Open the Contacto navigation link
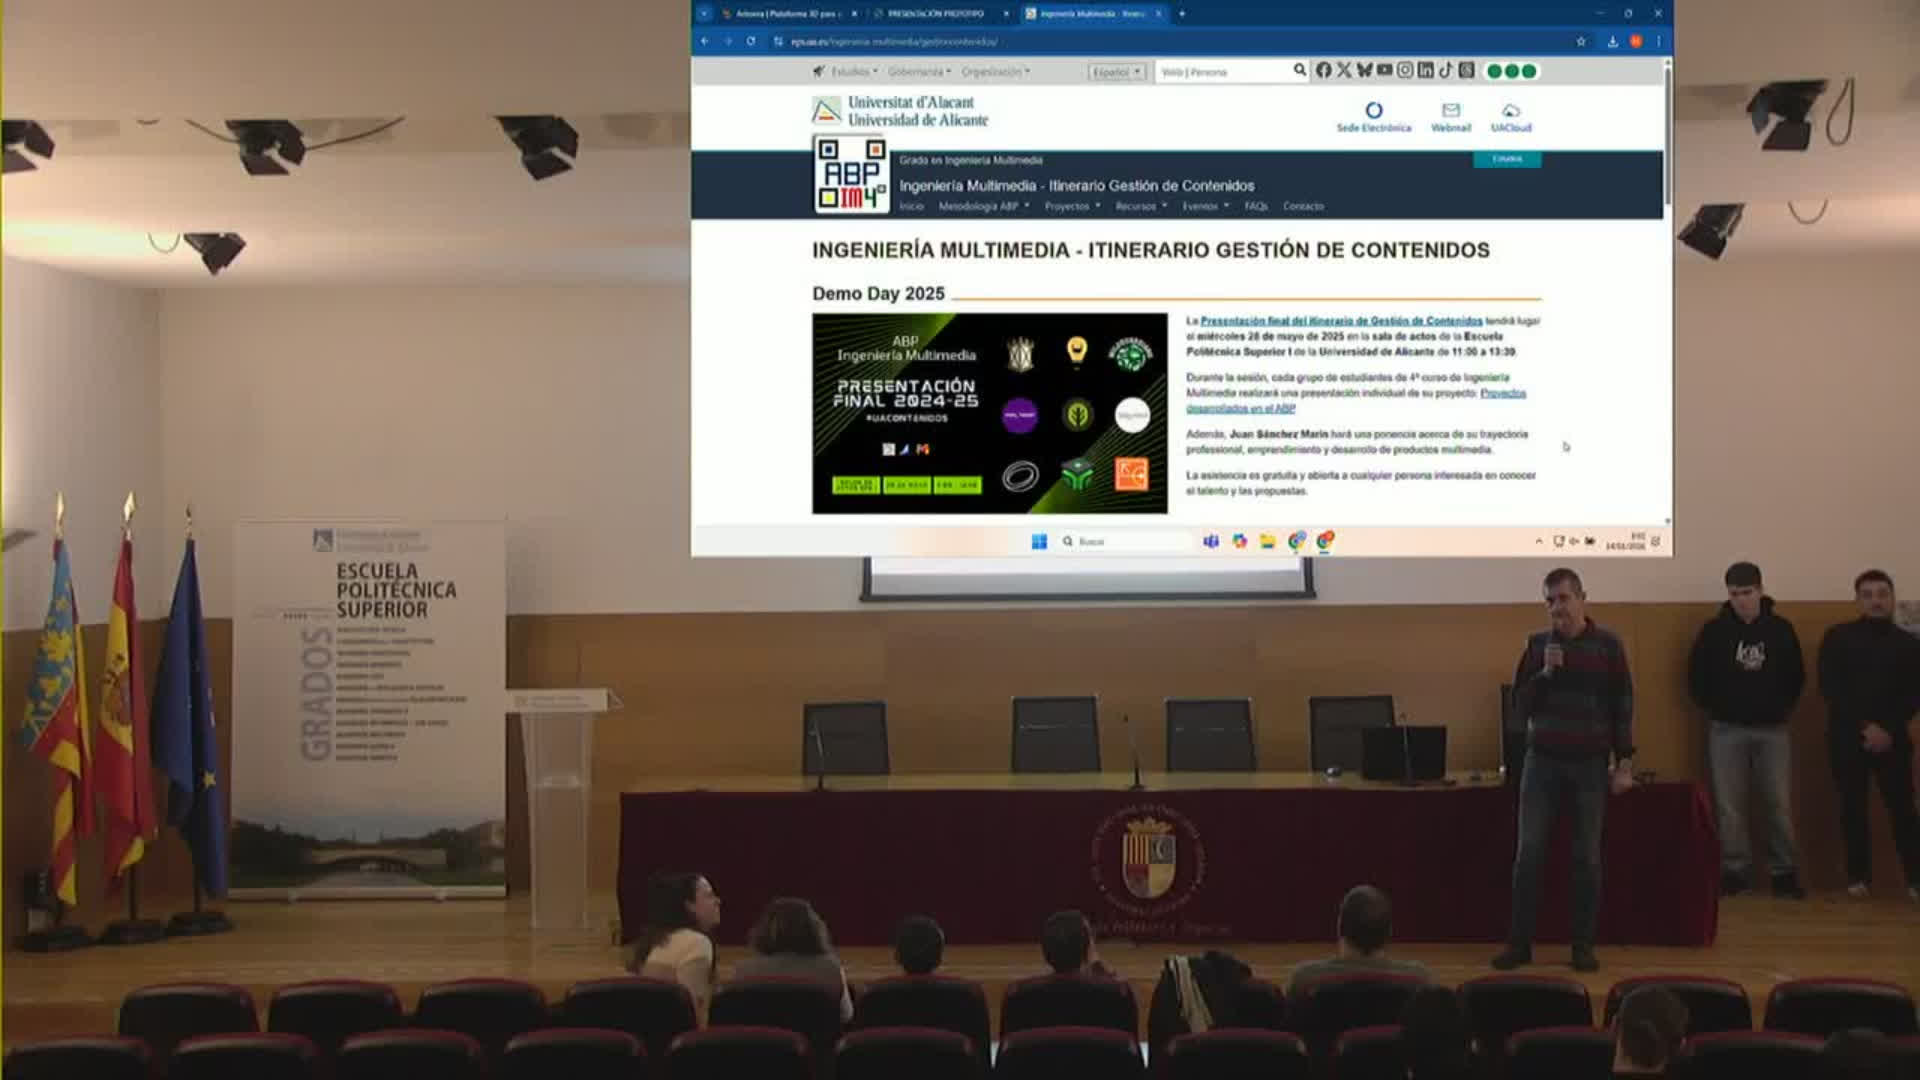1920x1080 pixels. (1303, 206)
